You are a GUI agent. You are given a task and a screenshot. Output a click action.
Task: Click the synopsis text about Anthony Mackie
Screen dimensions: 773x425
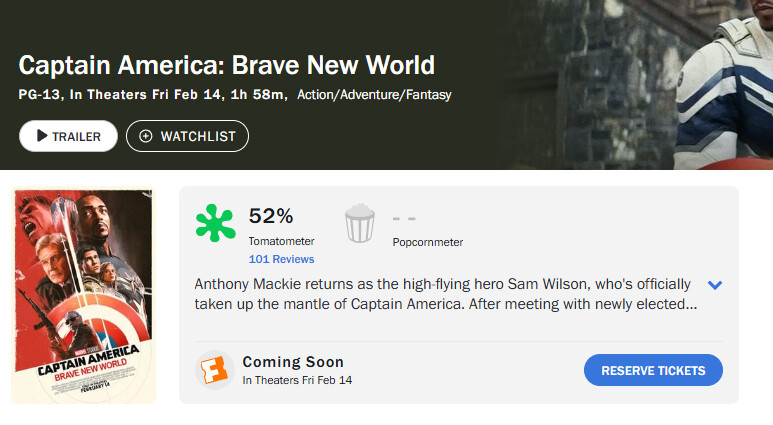(x=445, y=294)
